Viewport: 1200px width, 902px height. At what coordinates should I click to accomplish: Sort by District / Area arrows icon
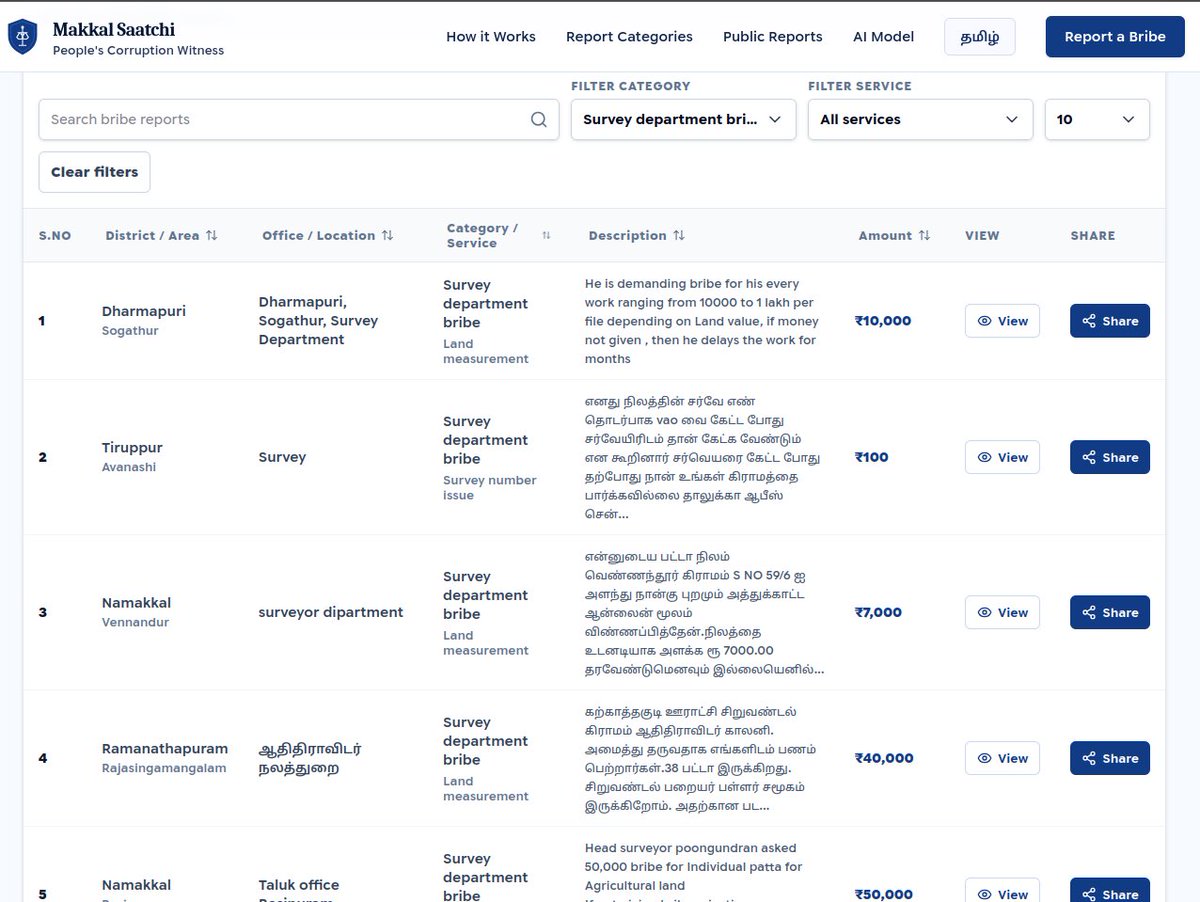pyautogui.click(x=211, y=236)
